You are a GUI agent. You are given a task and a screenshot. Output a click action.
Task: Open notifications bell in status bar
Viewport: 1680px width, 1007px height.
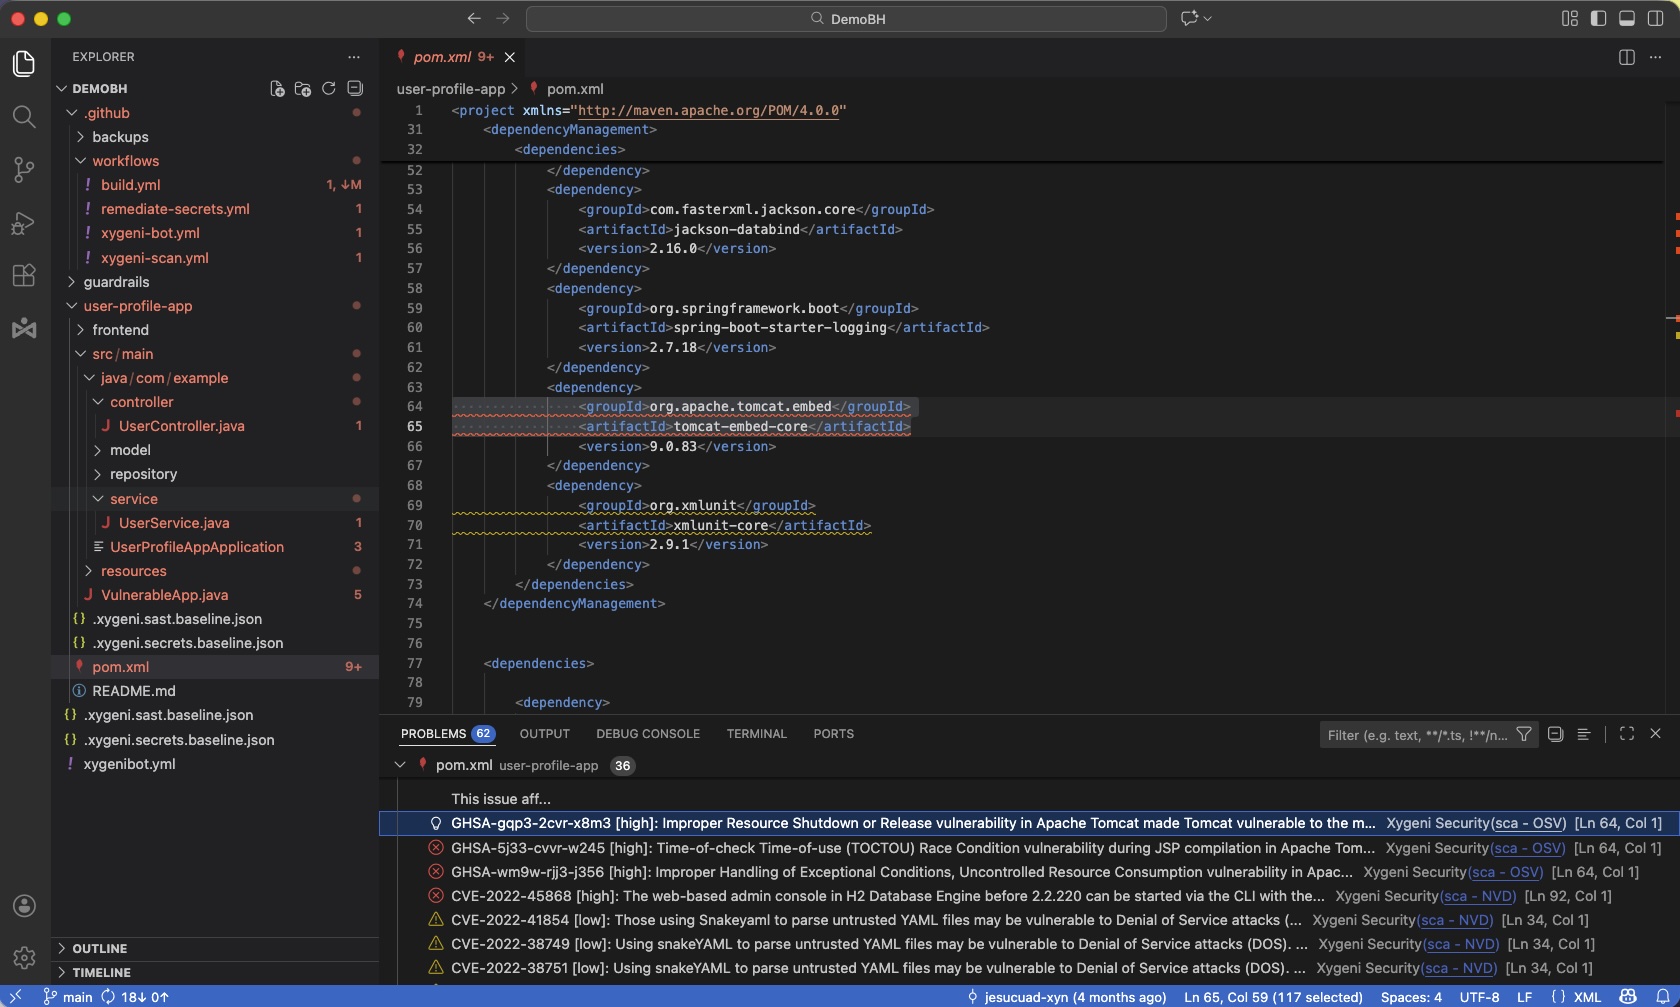[x=1663, y=997]
